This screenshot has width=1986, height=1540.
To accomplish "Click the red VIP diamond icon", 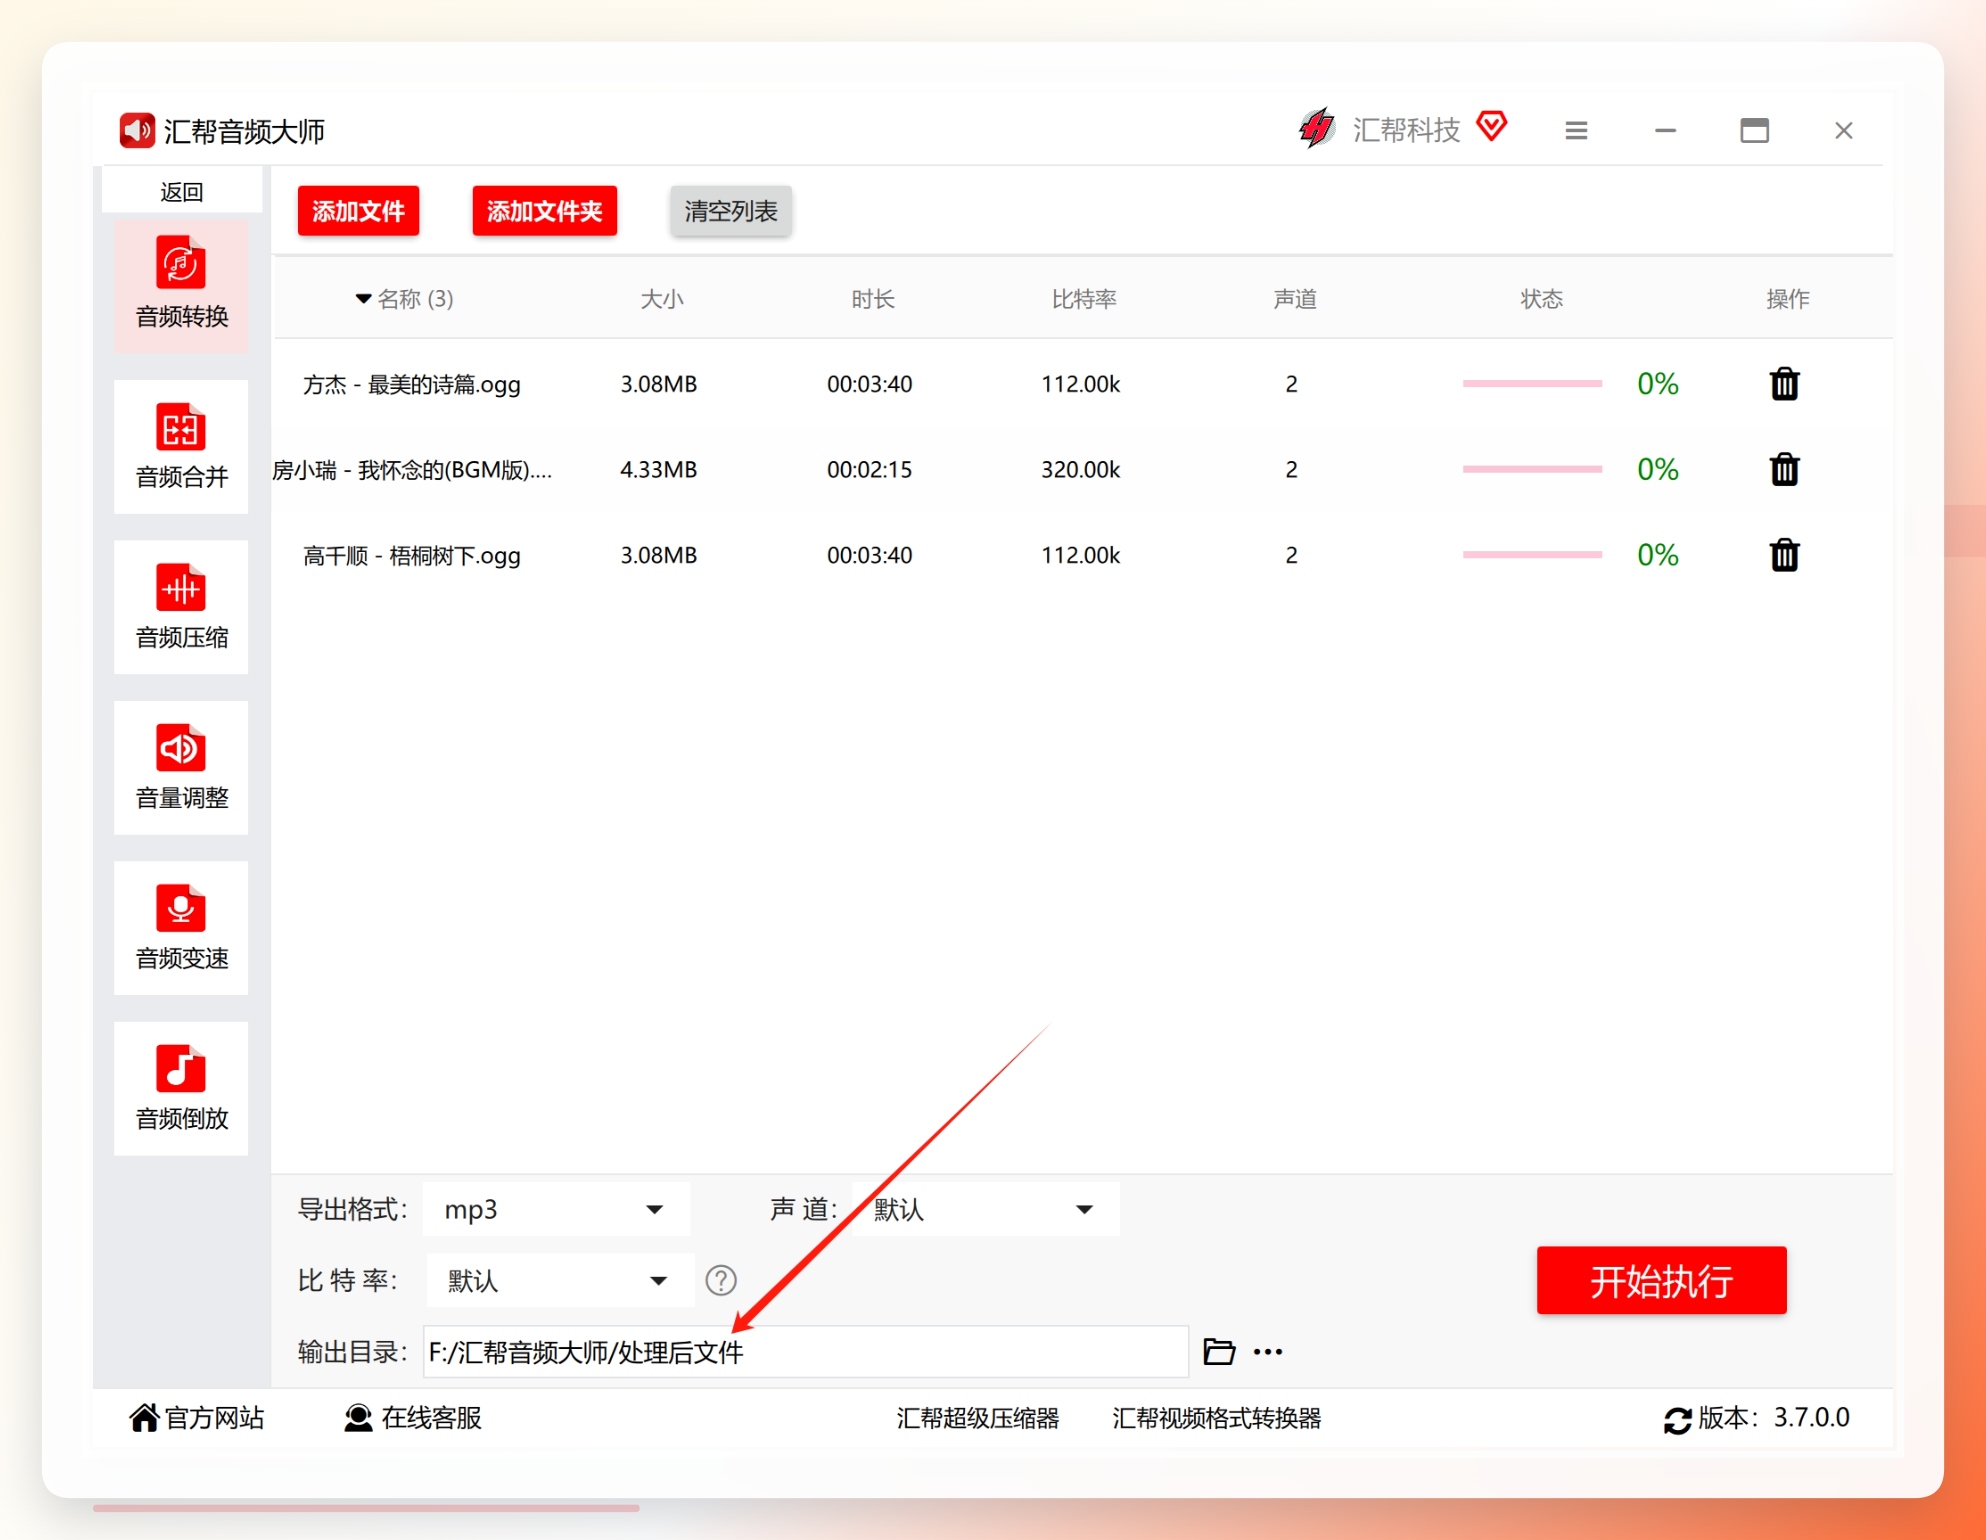I will (x=1492, y=127).
